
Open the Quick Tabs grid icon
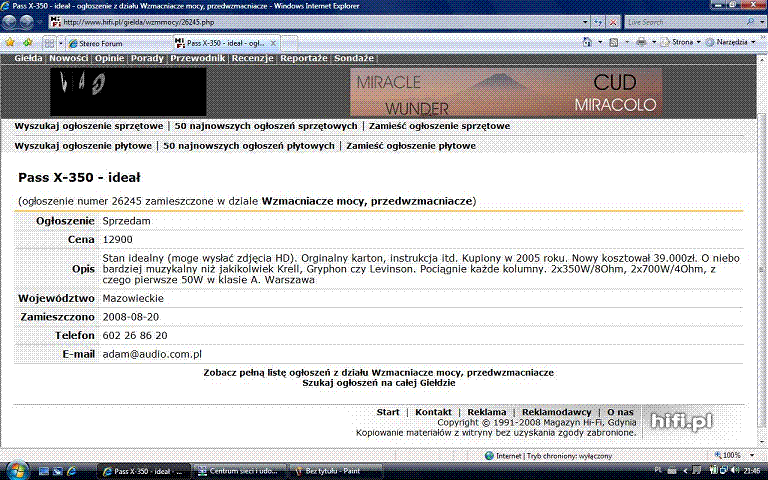coord(49,43)
